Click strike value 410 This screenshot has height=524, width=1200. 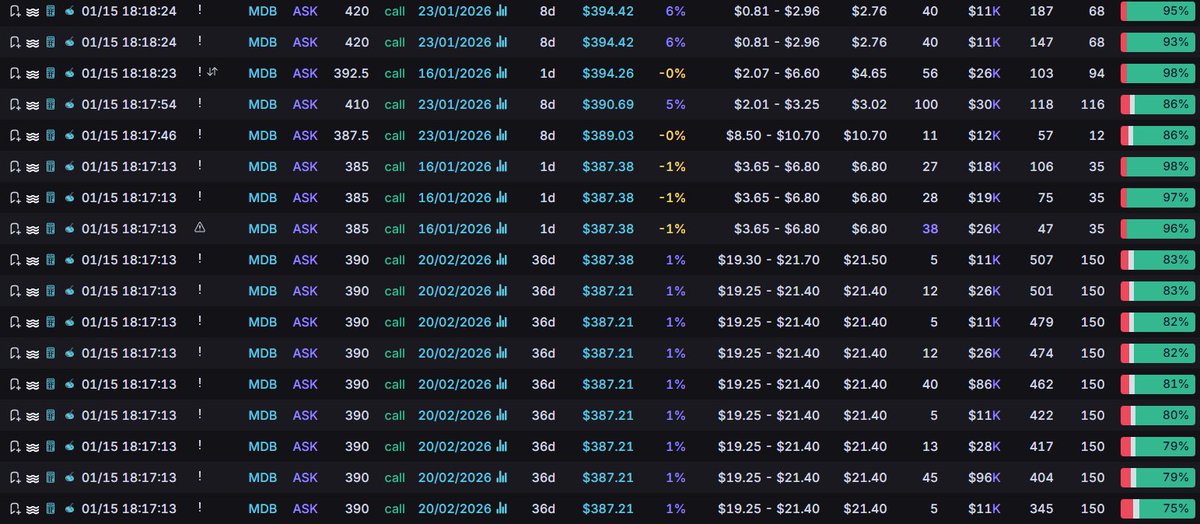point(357,105)
